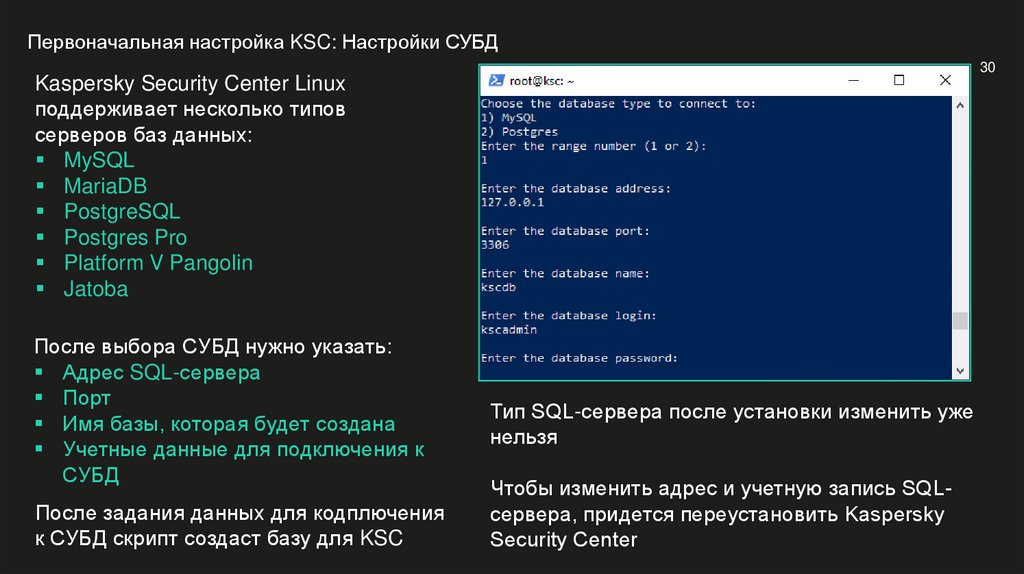Click the 'kscdb' database name value

pyautogui.click(x=498, y=287)
